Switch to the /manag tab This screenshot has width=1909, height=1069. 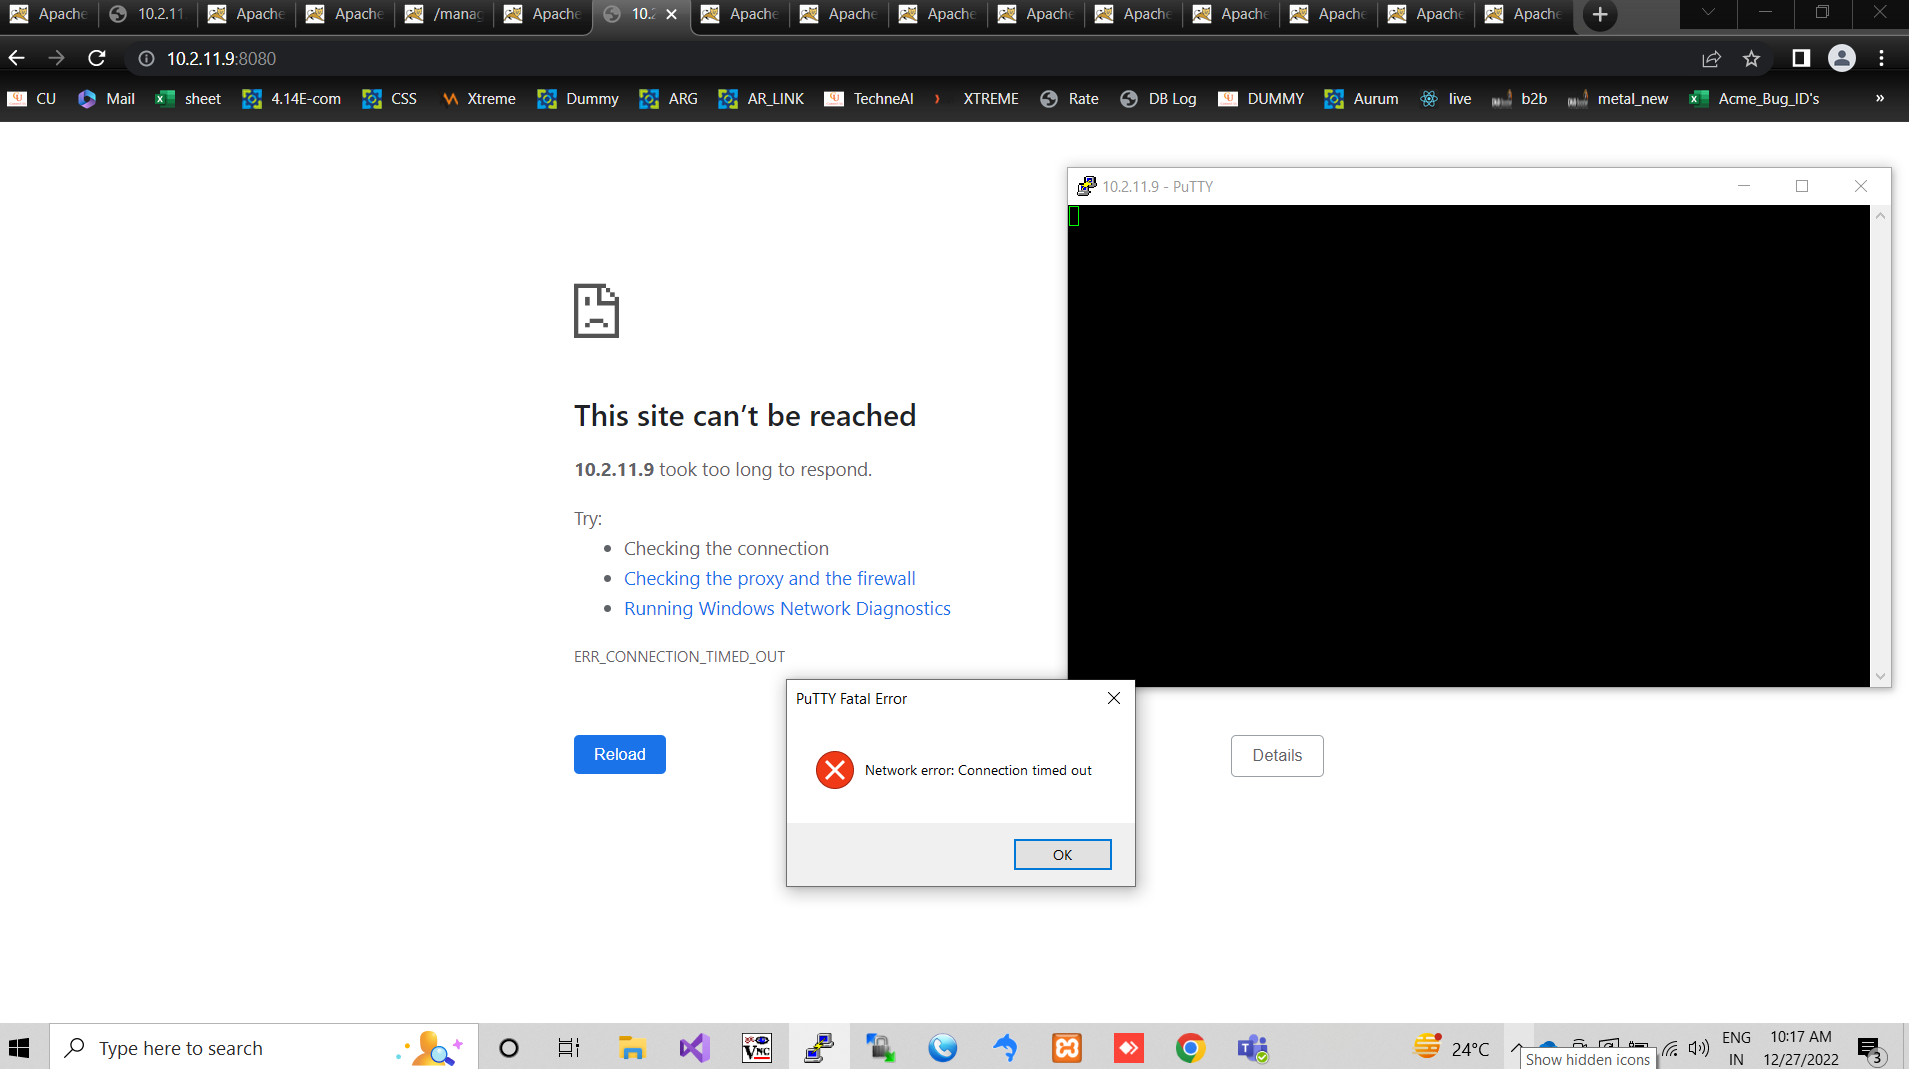click(x=444, y=14)
